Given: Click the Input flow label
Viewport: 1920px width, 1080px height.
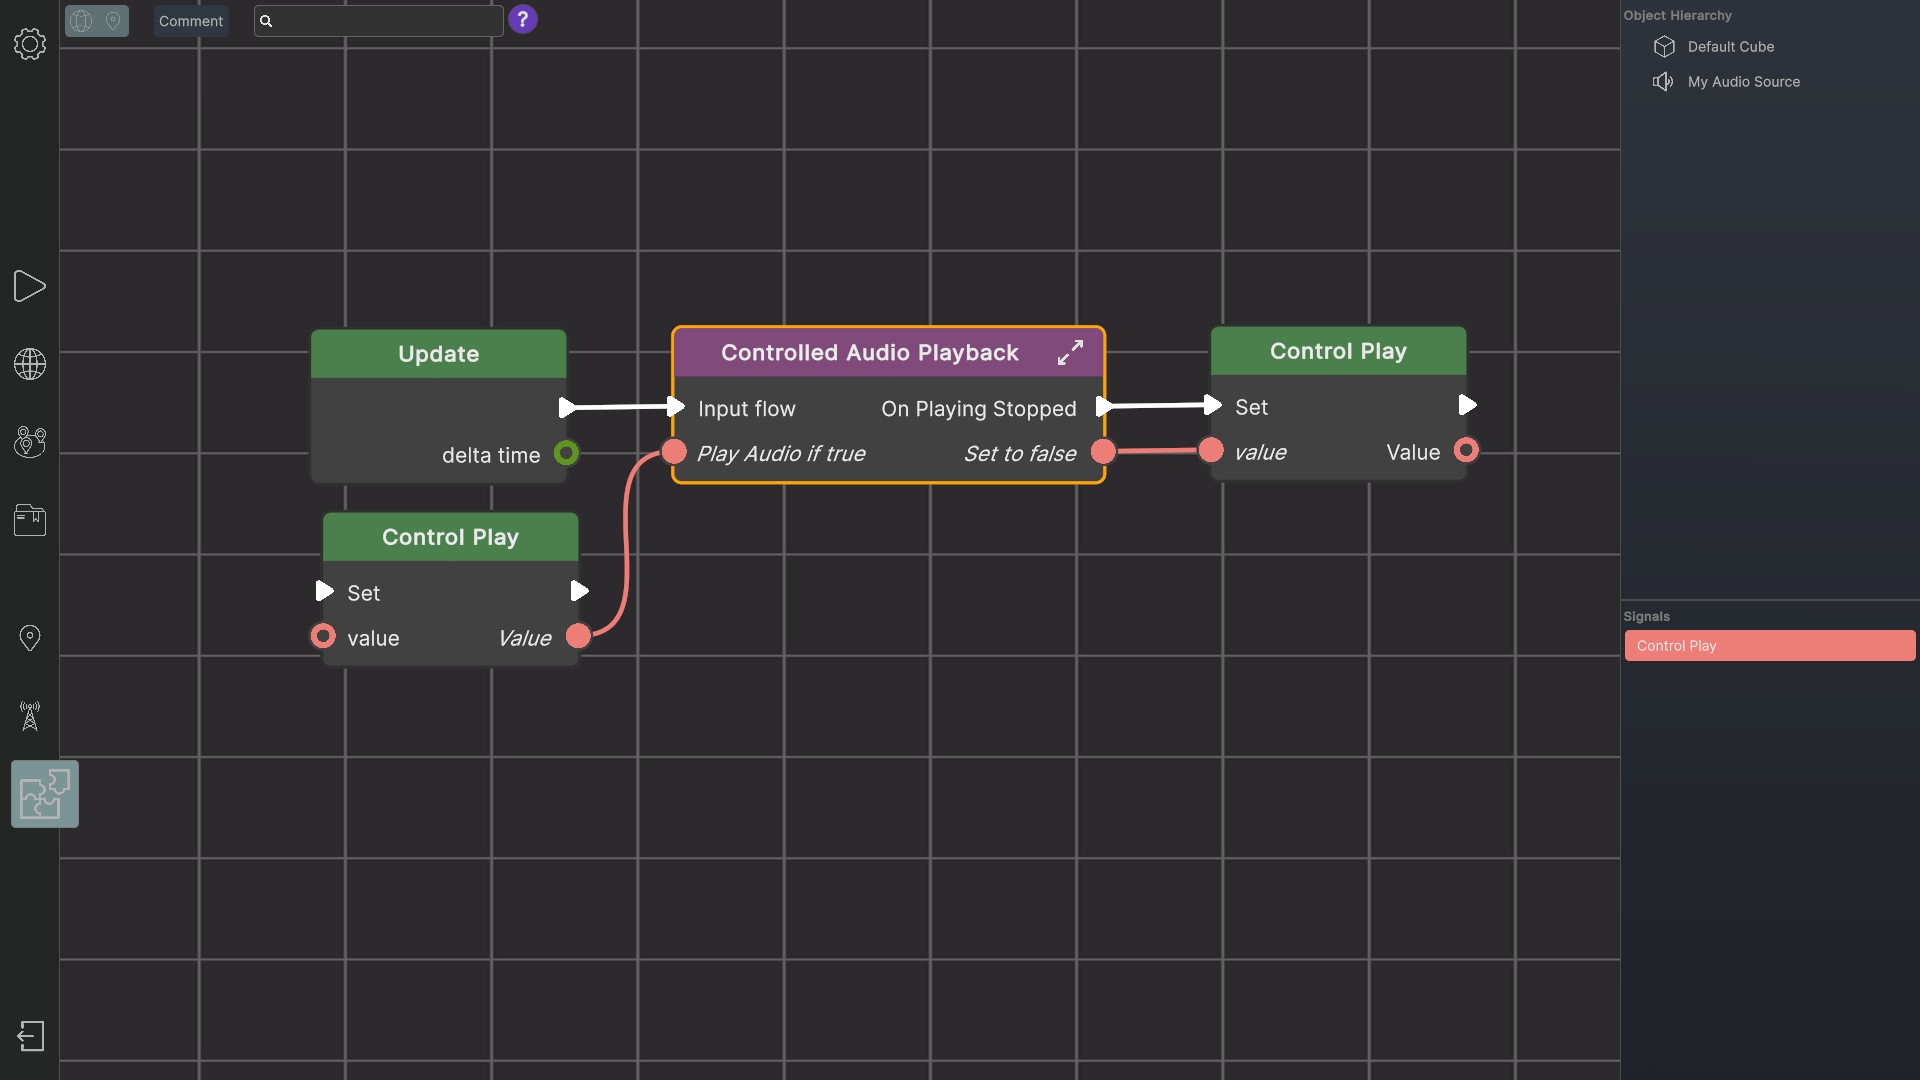Looking at the screenshot, I should pos(746,409).
